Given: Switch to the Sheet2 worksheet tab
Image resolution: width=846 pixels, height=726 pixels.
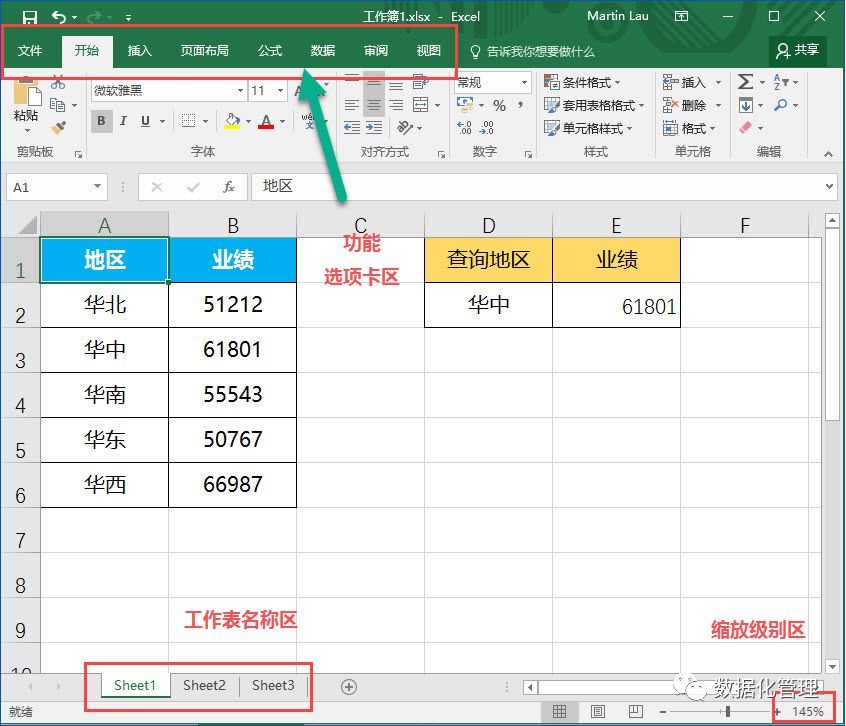Looking at the screenshot, I should point(204,685).
